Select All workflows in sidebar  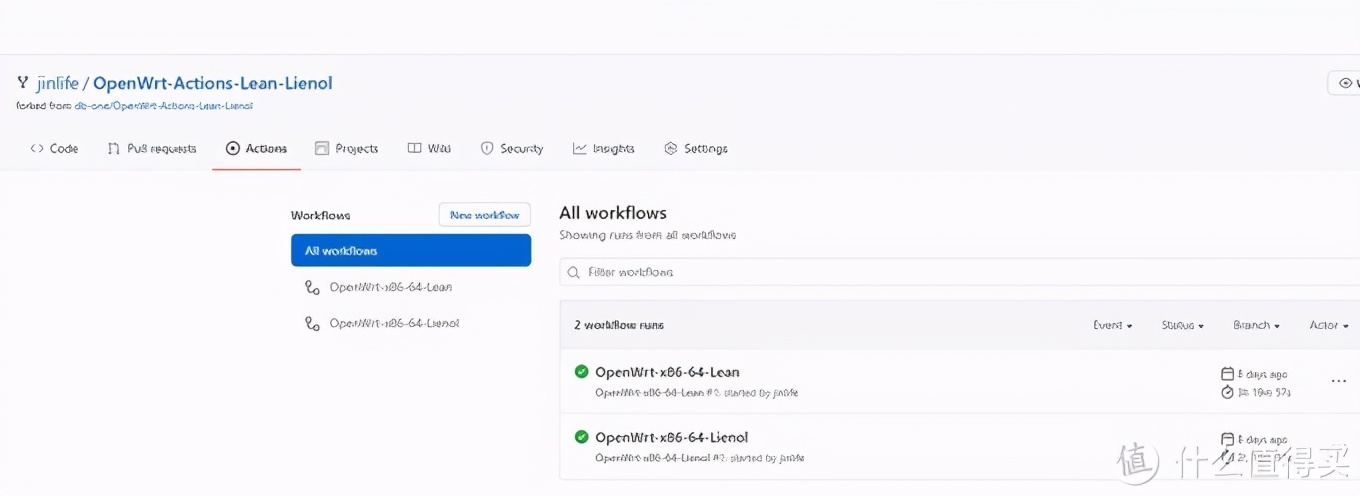tap(410, 251)
